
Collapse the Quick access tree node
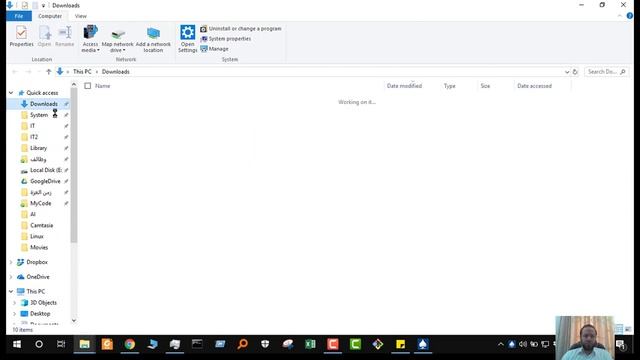(11, 93)
